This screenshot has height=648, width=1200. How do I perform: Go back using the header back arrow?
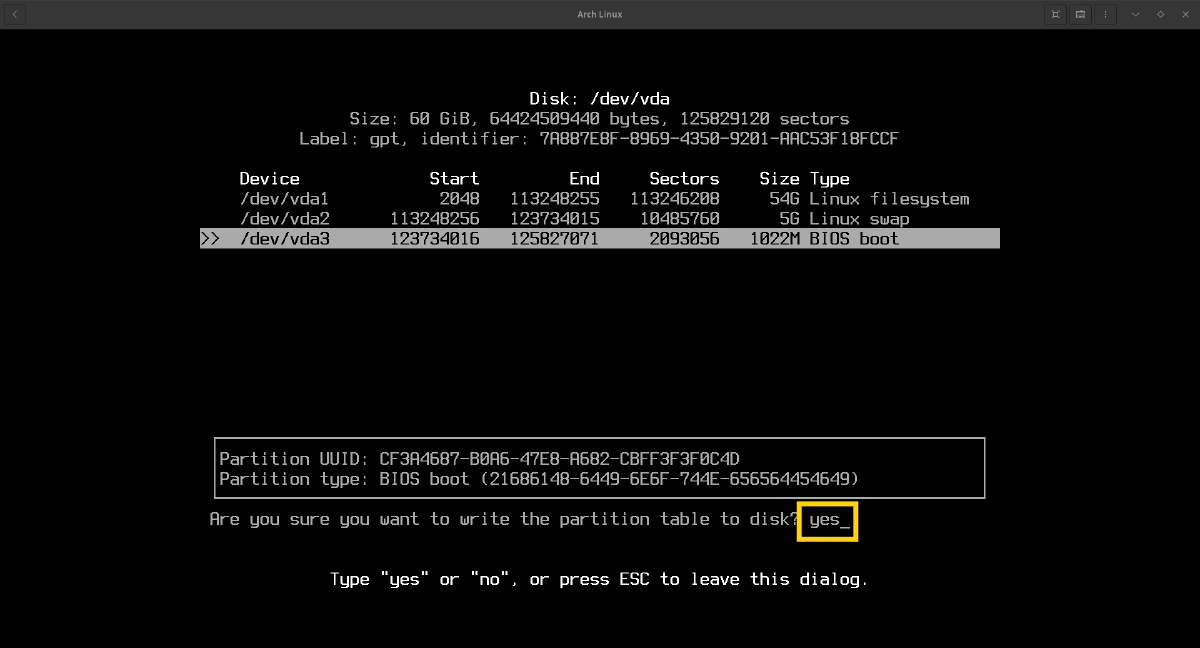(16, 14)
